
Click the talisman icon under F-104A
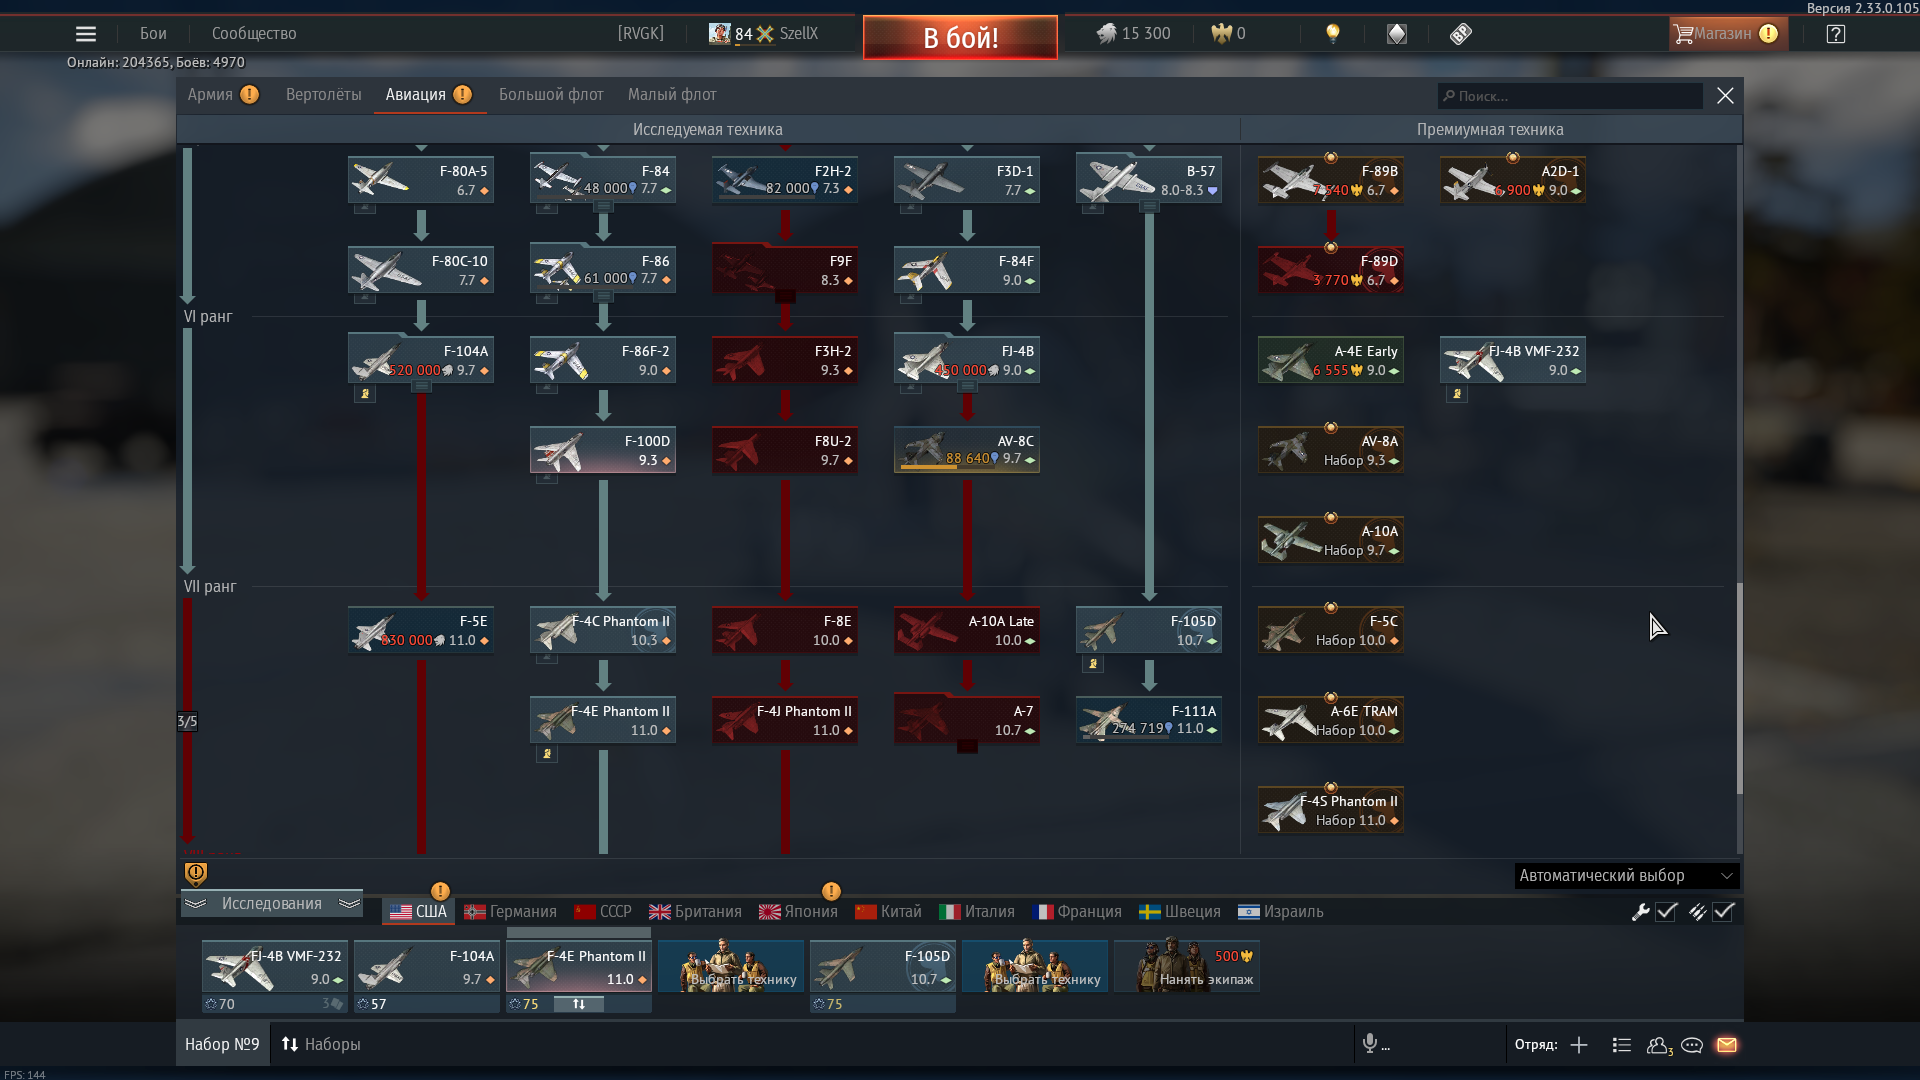click(x=365, y=394)
